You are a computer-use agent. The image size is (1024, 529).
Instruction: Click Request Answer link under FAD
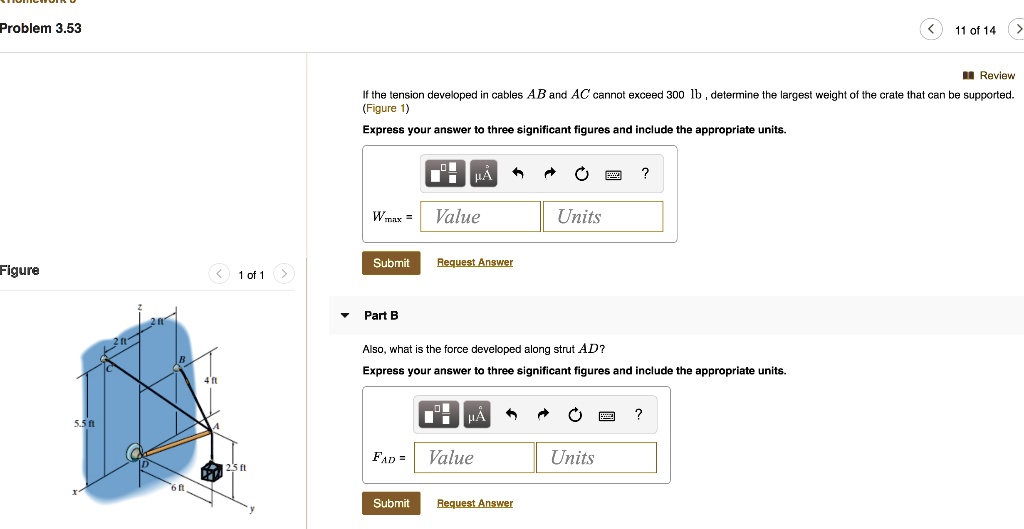tap(474, 503)
